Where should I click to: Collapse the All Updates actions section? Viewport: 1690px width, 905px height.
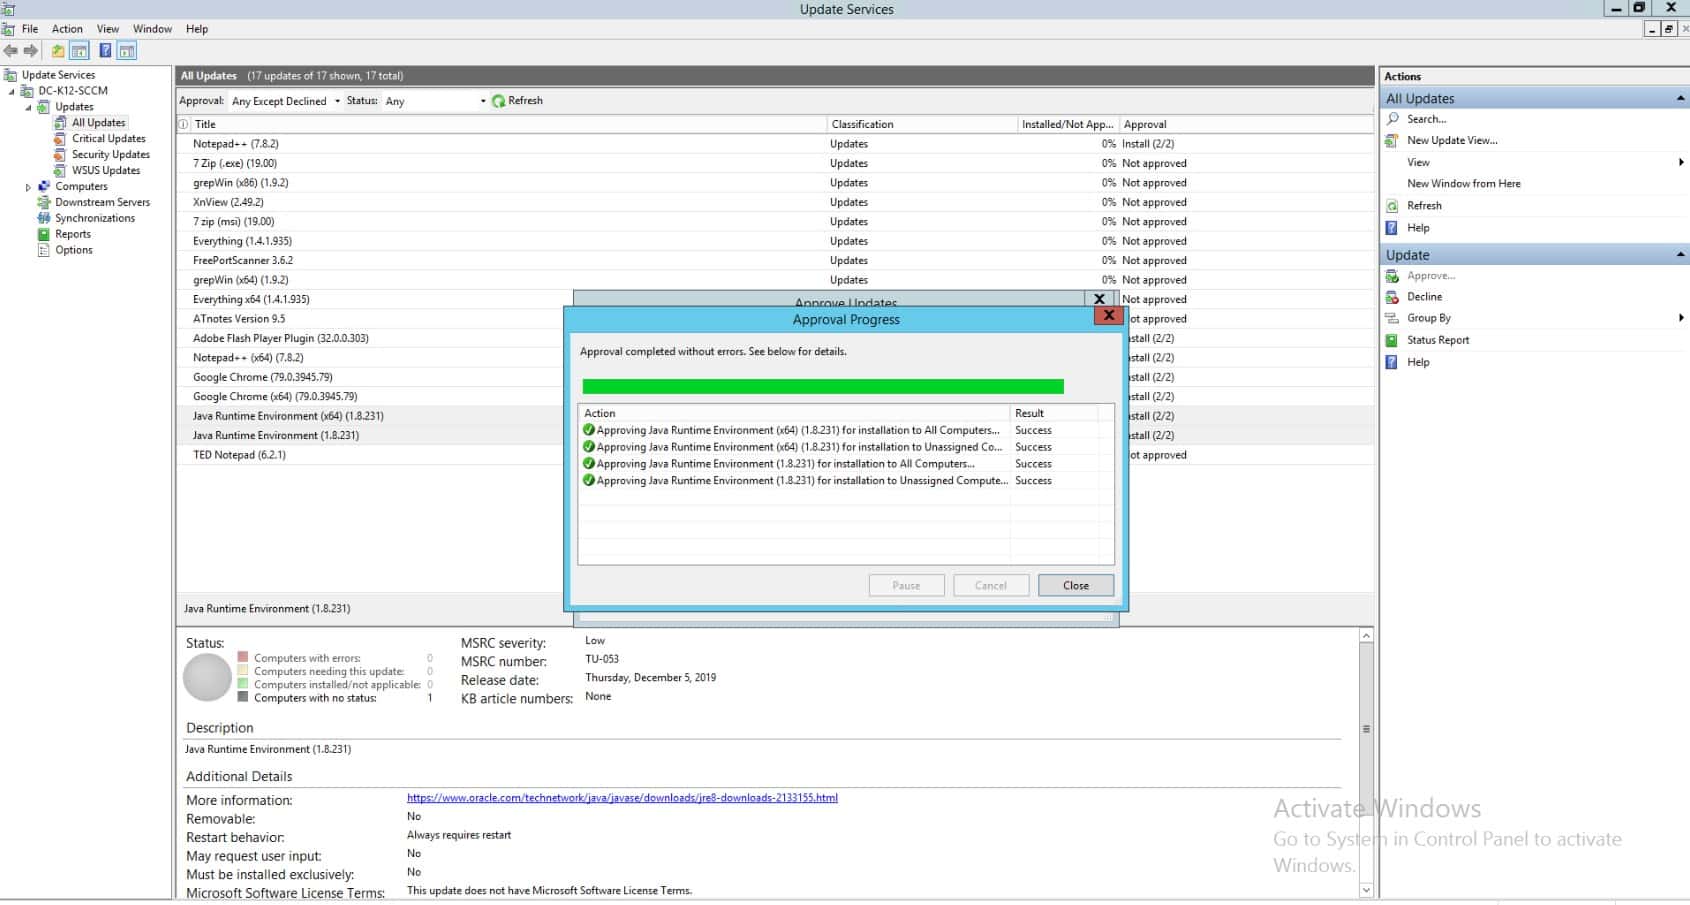[x=1678, y=98]
